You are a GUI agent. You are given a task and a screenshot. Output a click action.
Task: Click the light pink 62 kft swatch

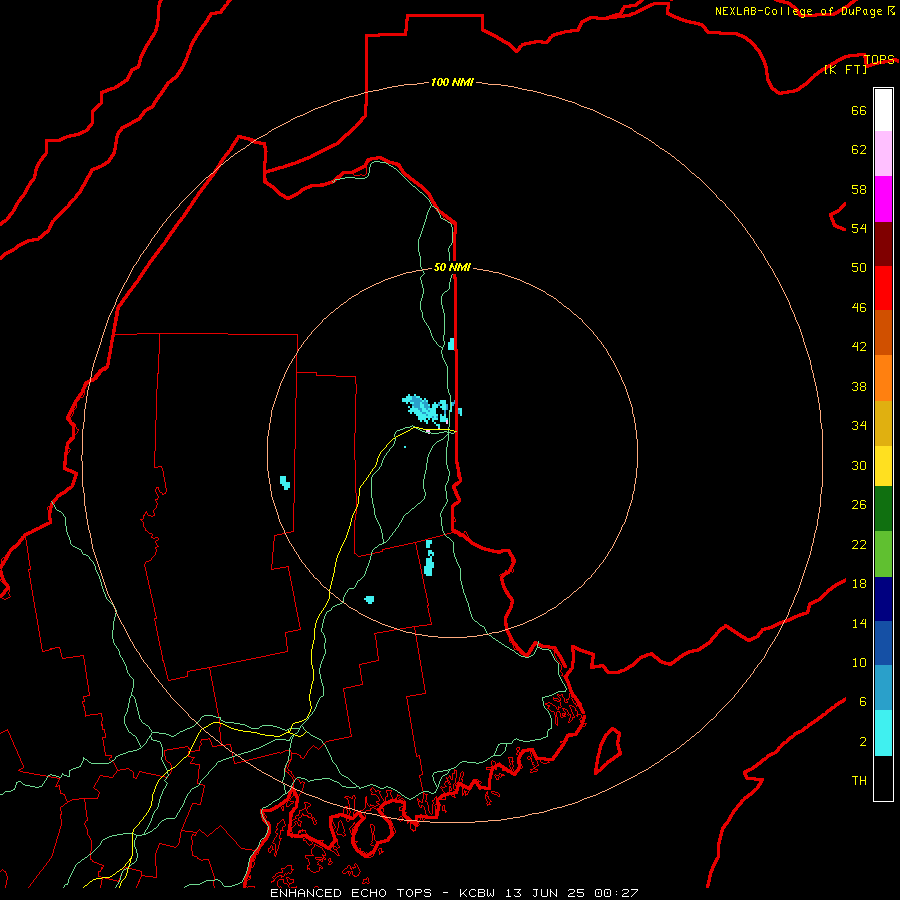click(x=883, y=154)
